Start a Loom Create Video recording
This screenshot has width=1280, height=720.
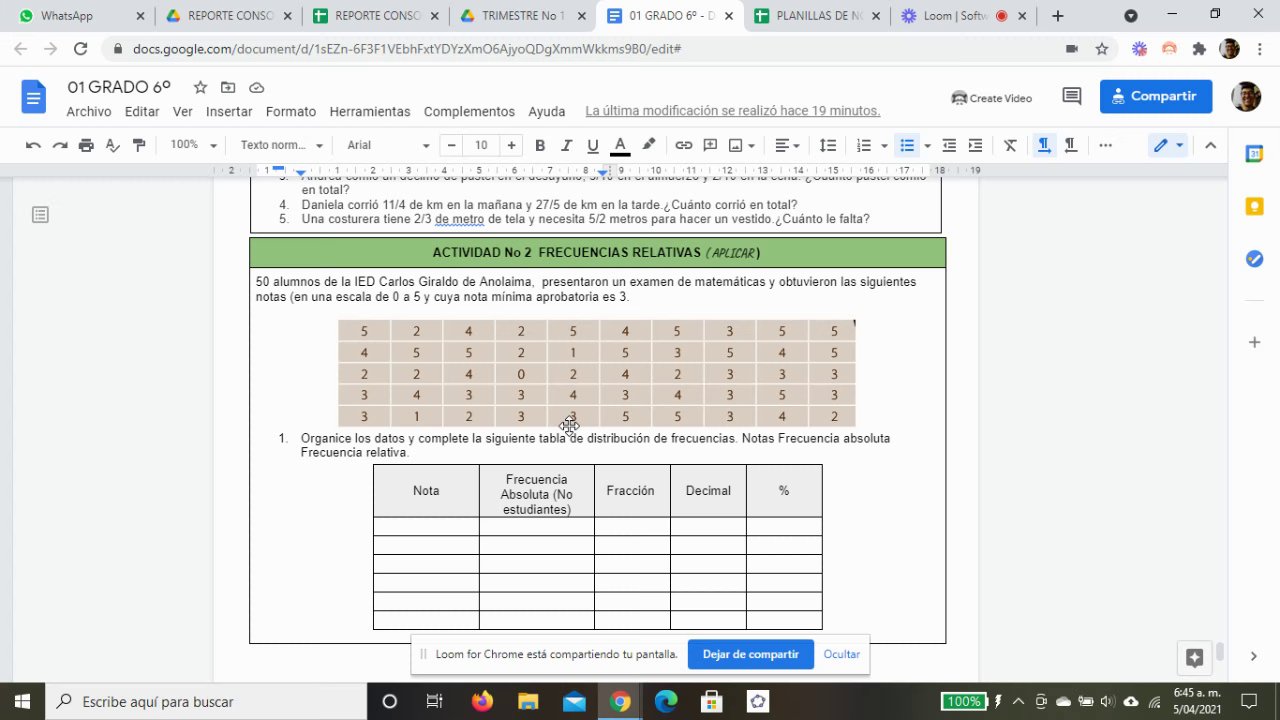pos(992,97)
